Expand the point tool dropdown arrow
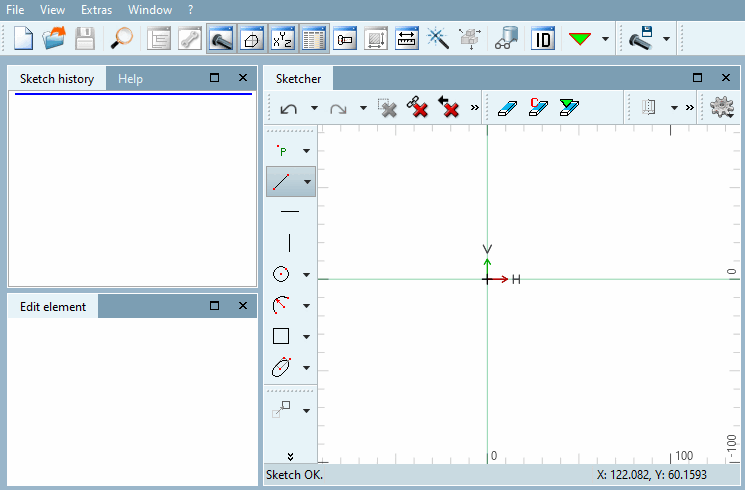The image size is (745, 490). click(306, 151)
